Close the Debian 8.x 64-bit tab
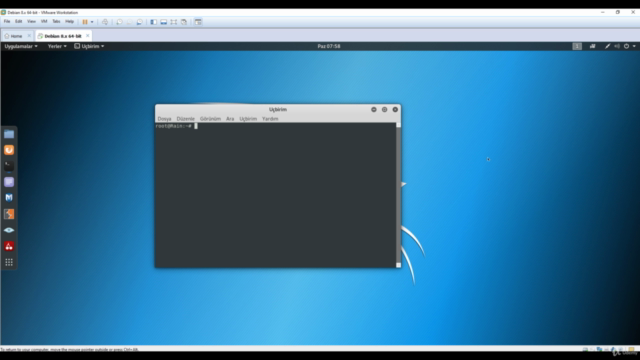This screenshot has width=640, height=360. click(x=87, y=36)
